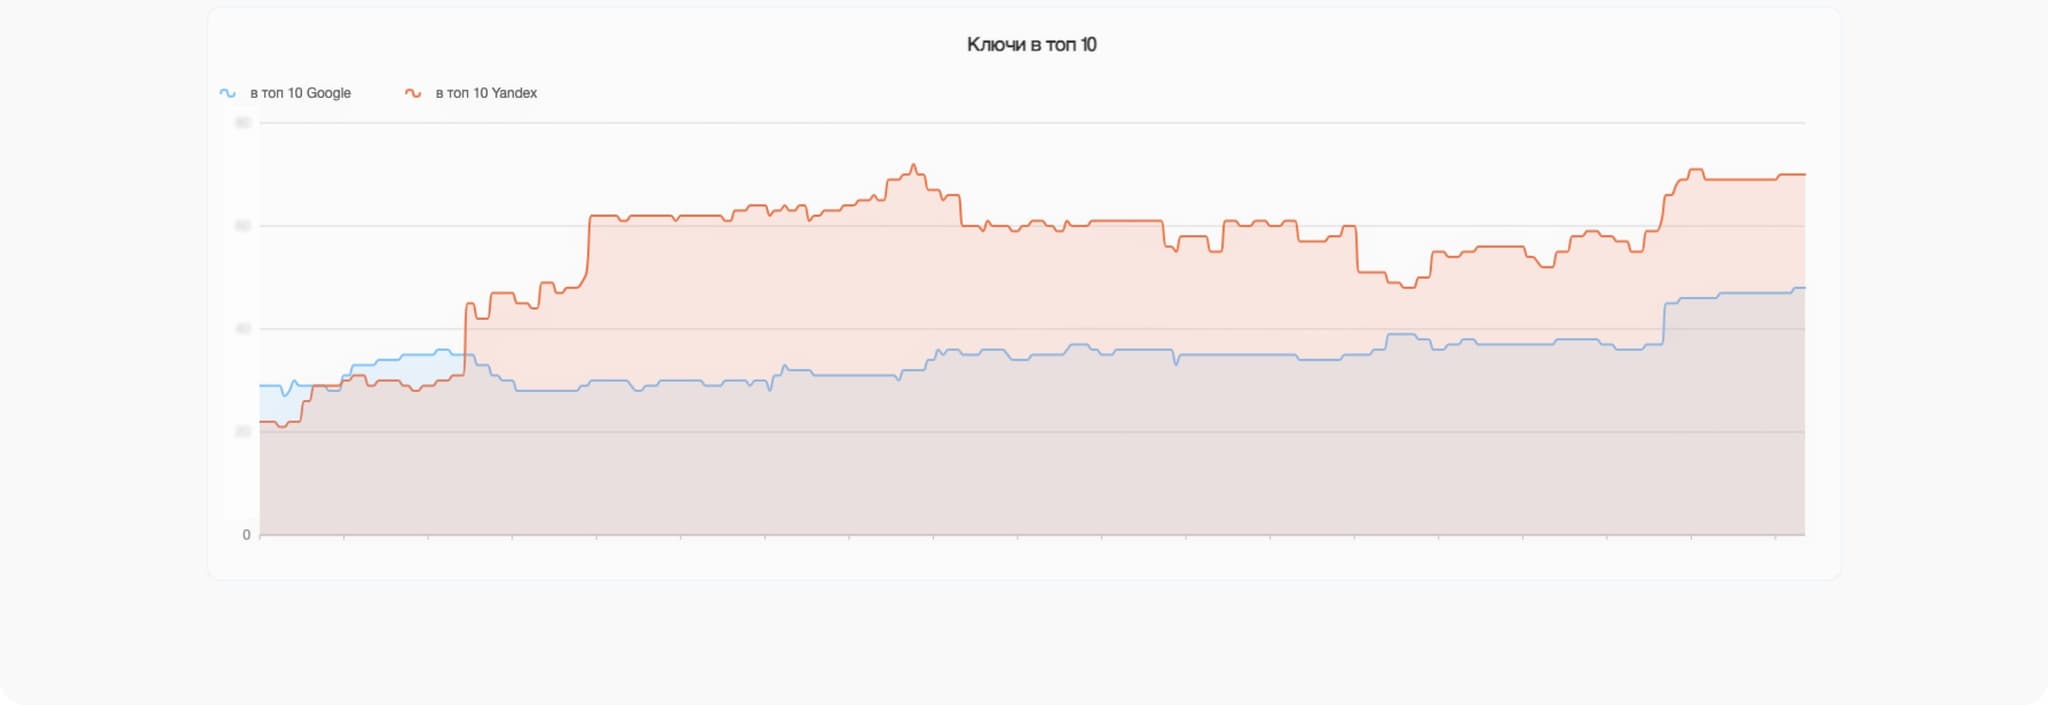Toggle the "в топ 10 Yandex" legend label
This screenshot has width=2048, height=705.
(486, 93)
